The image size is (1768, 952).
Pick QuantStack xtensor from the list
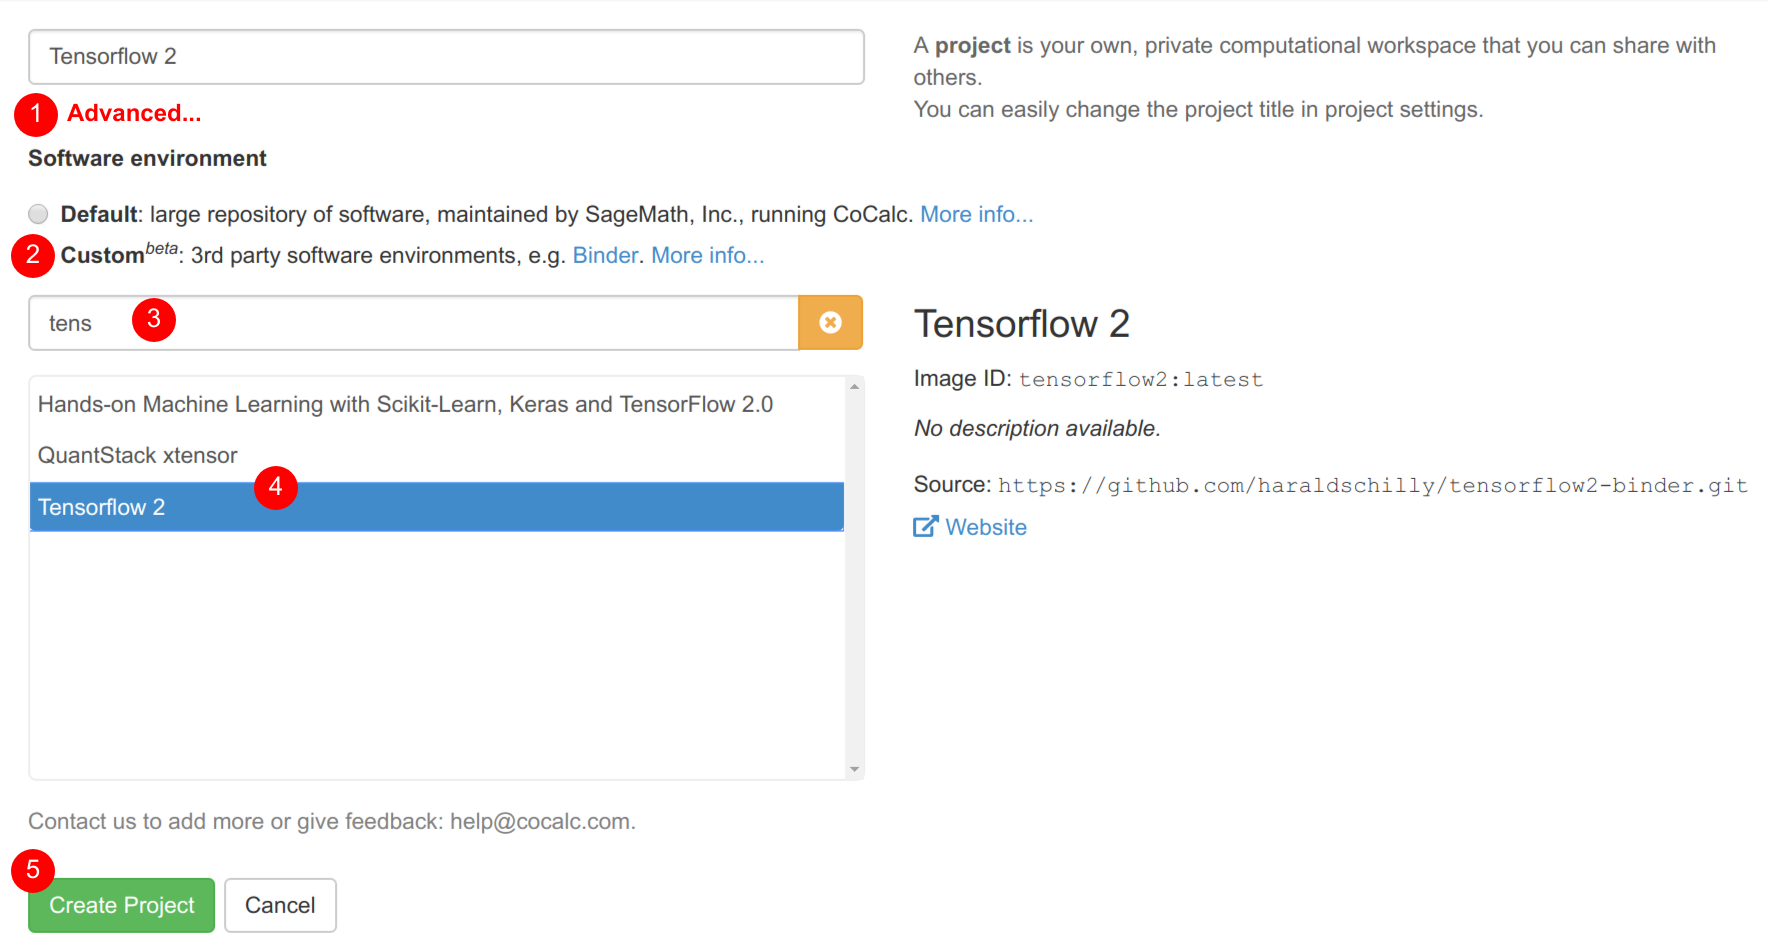[x=138, y=456]
